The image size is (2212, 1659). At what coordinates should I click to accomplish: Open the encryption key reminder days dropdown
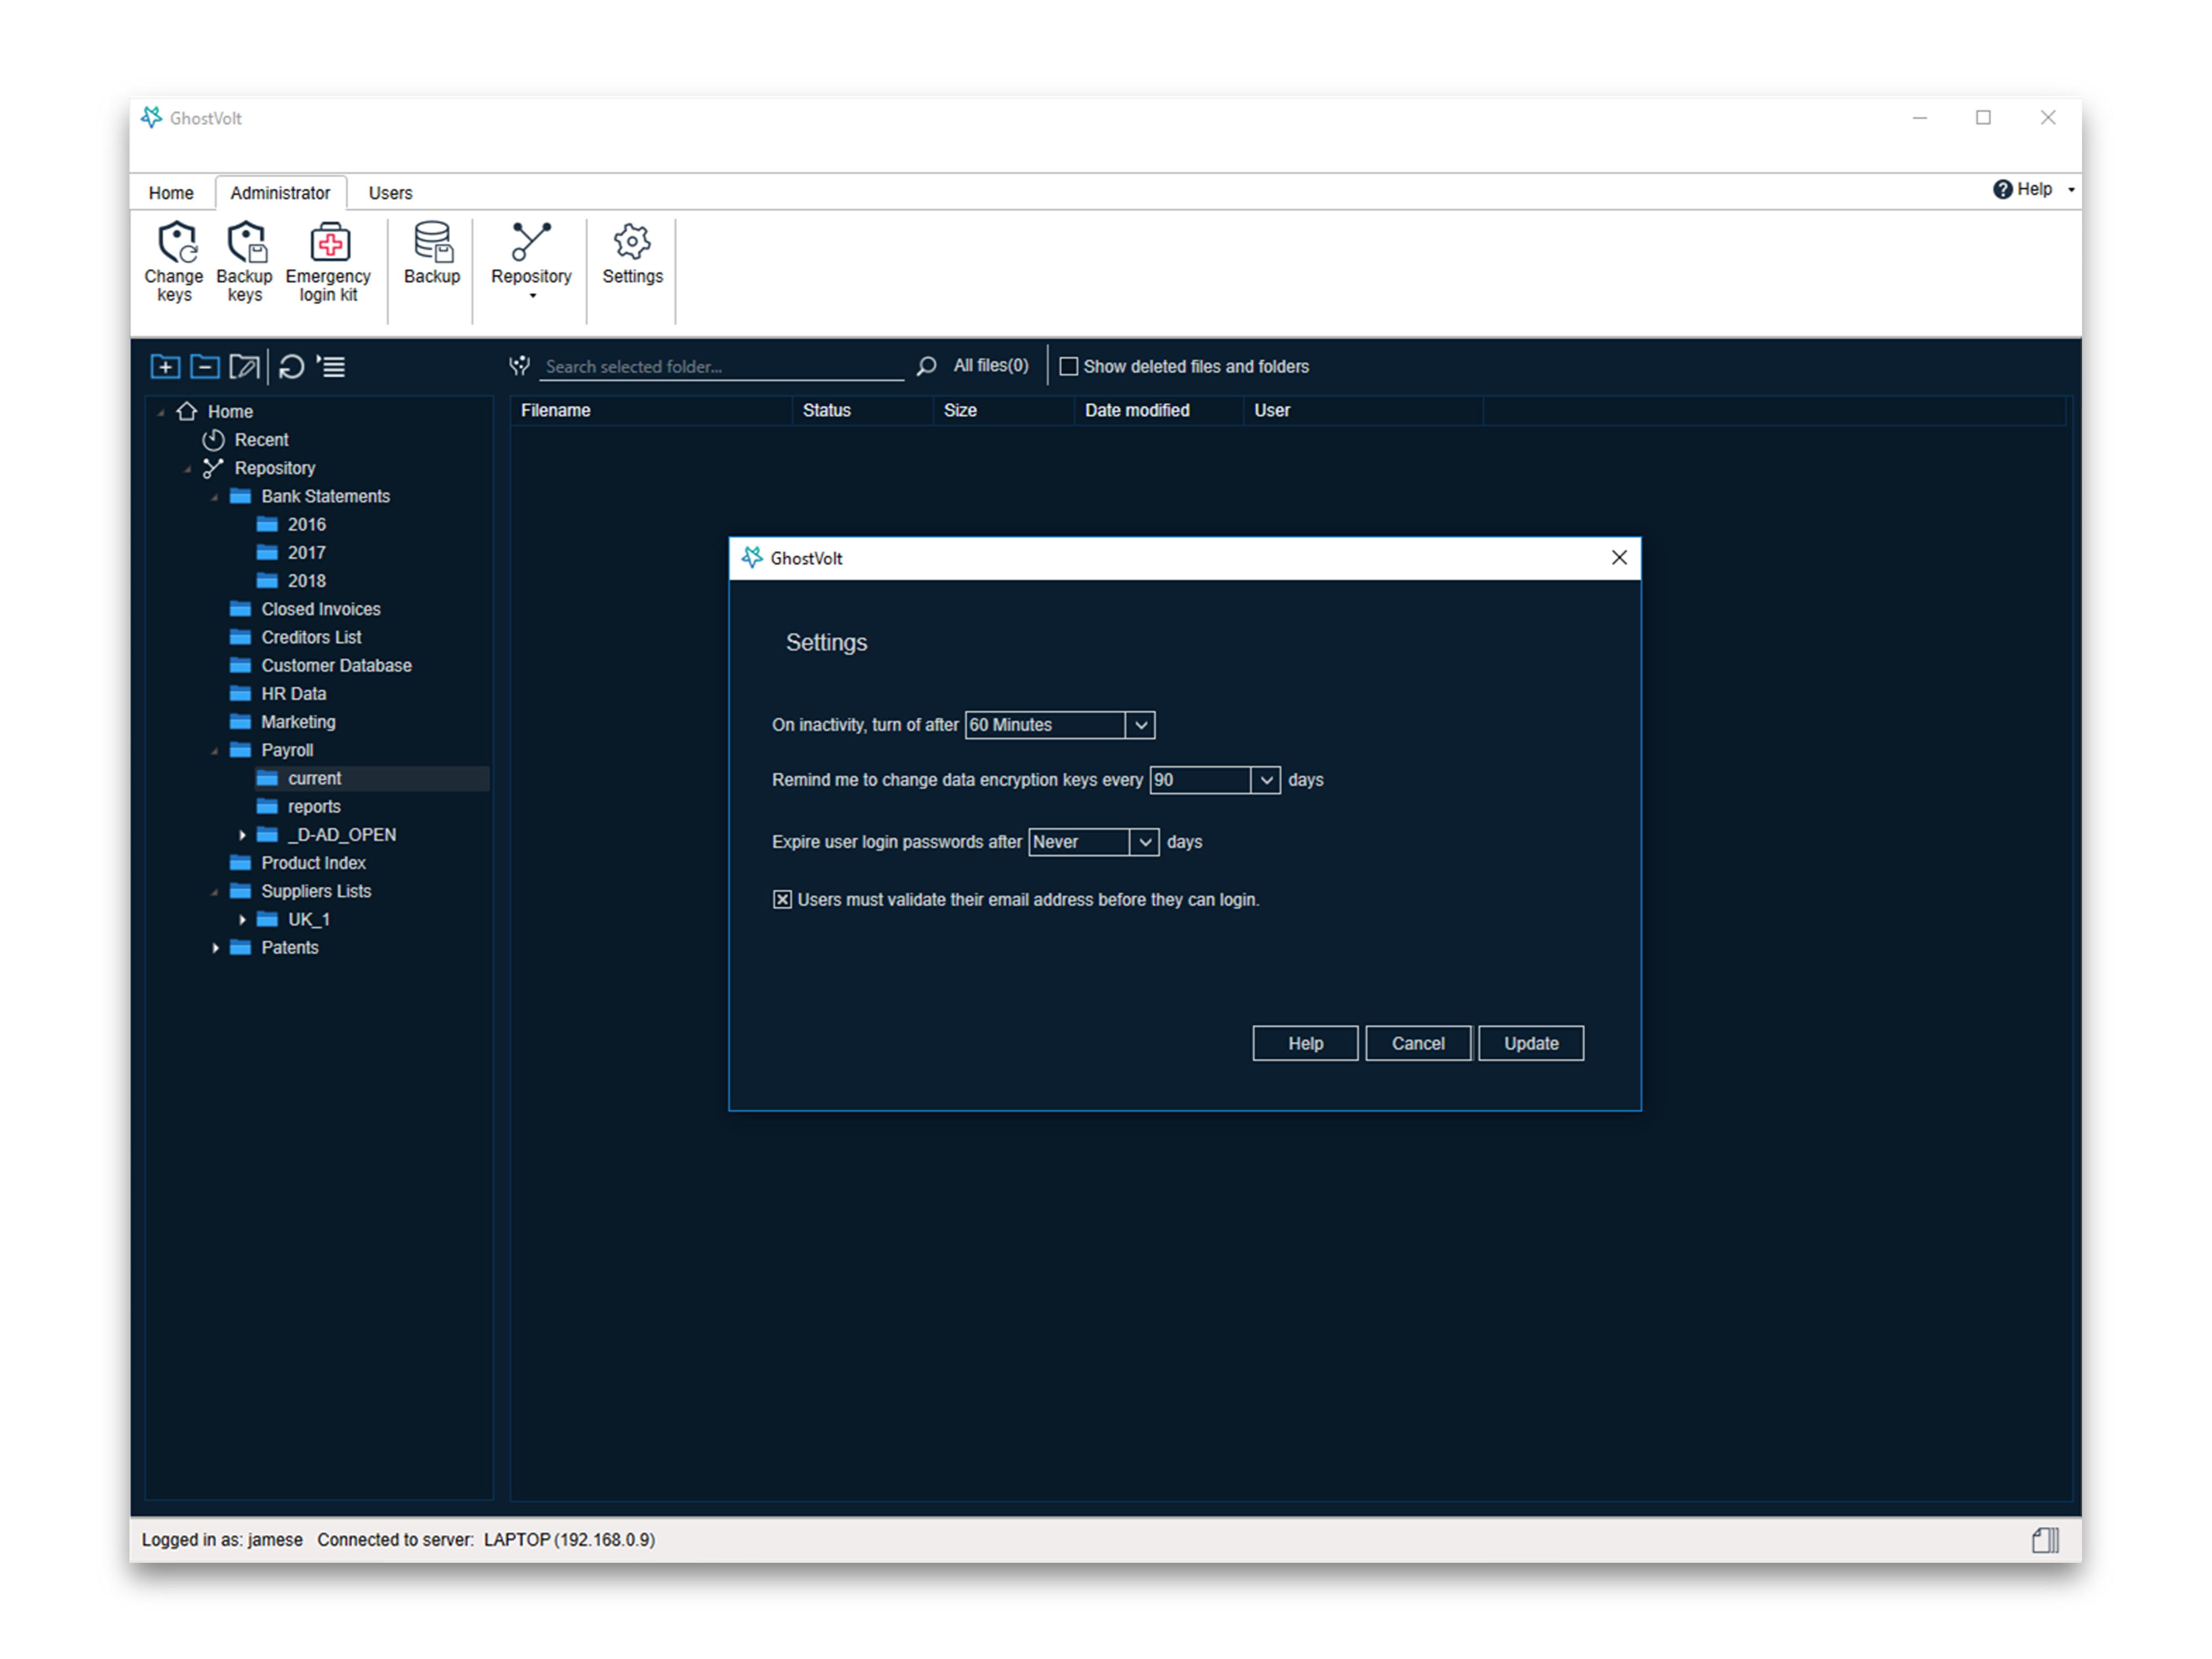coord(1266,780)
